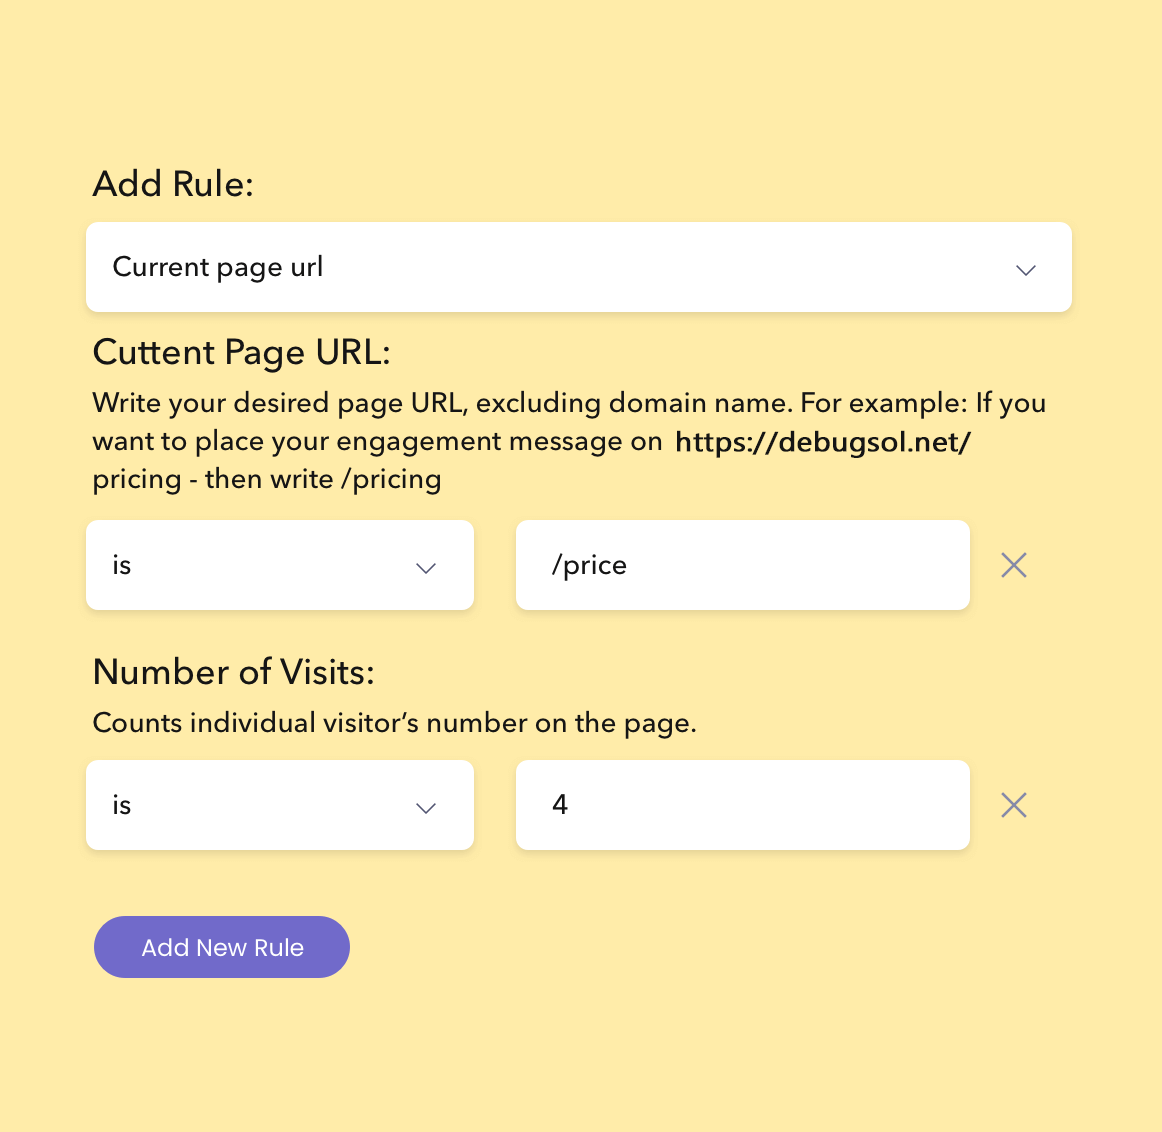Image resolution: width=1162 pixels, height=1132 pixels.
Task: Click the chevron arrow in the visits condition selector
Action: click(x=426, y=808)
